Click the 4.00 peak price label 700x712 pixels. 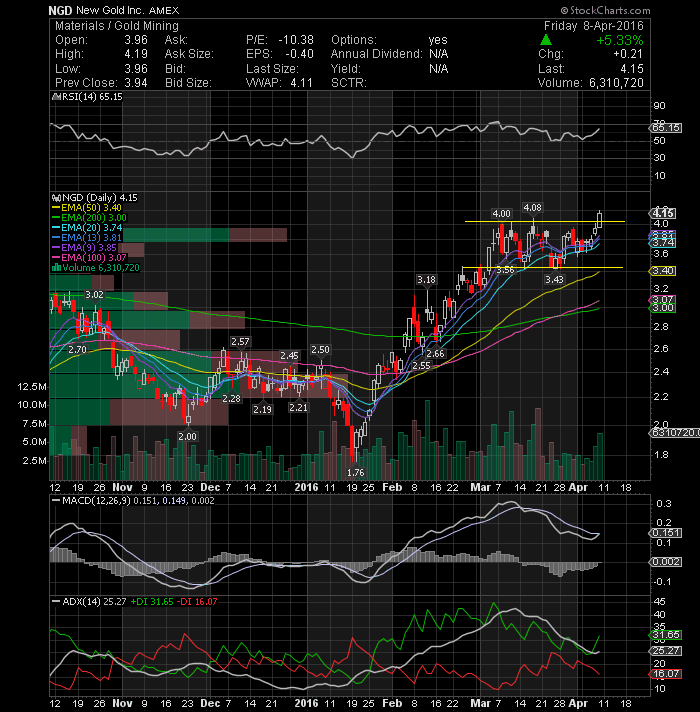[x=502, y=214]
